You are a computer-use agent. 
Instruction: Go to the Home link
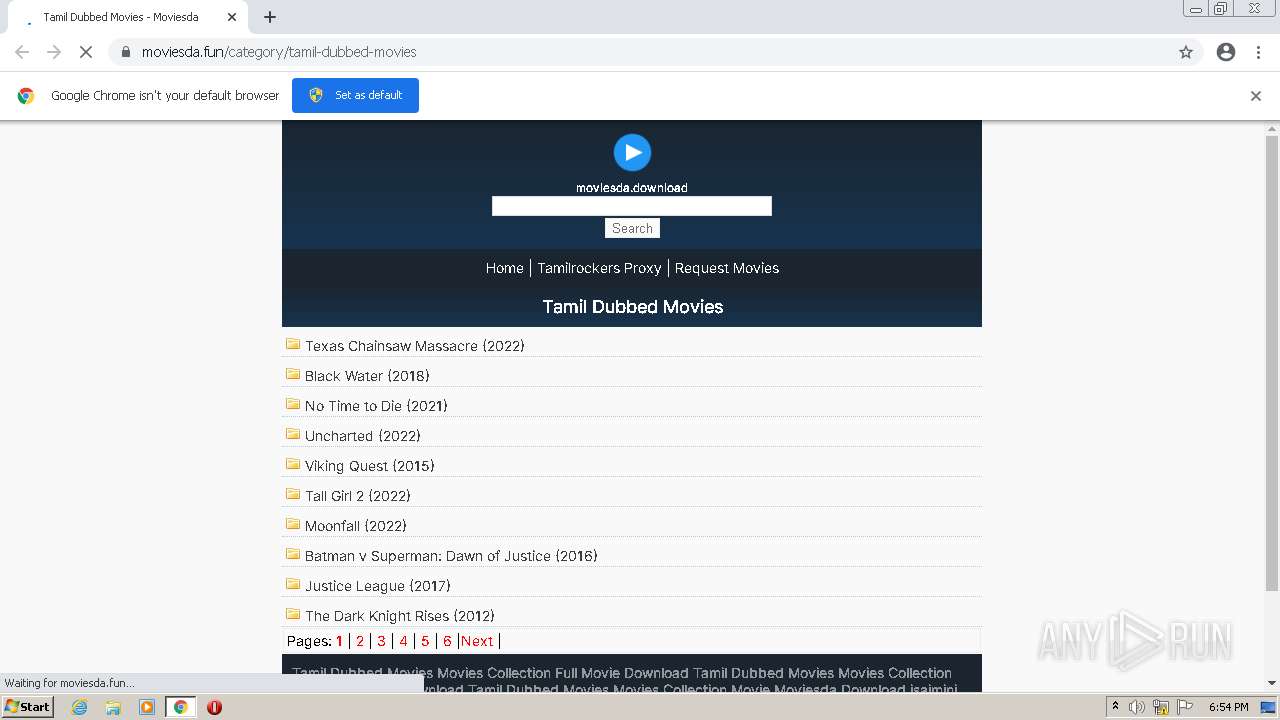504,268
